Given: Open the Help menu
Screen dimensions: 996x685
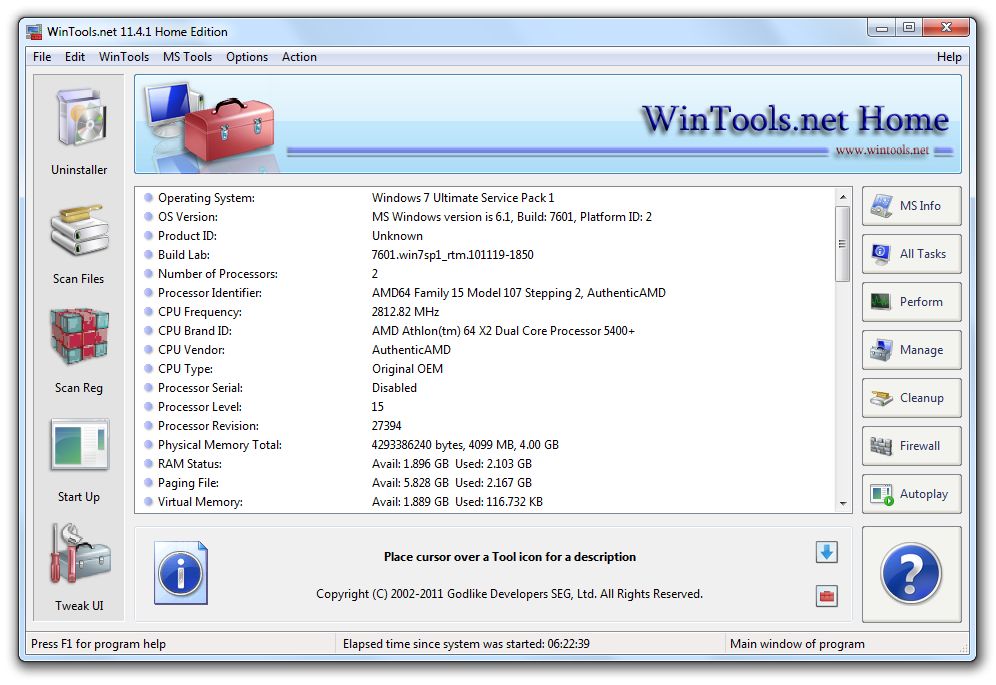Looking at the screenshot, I should [949, 57].
